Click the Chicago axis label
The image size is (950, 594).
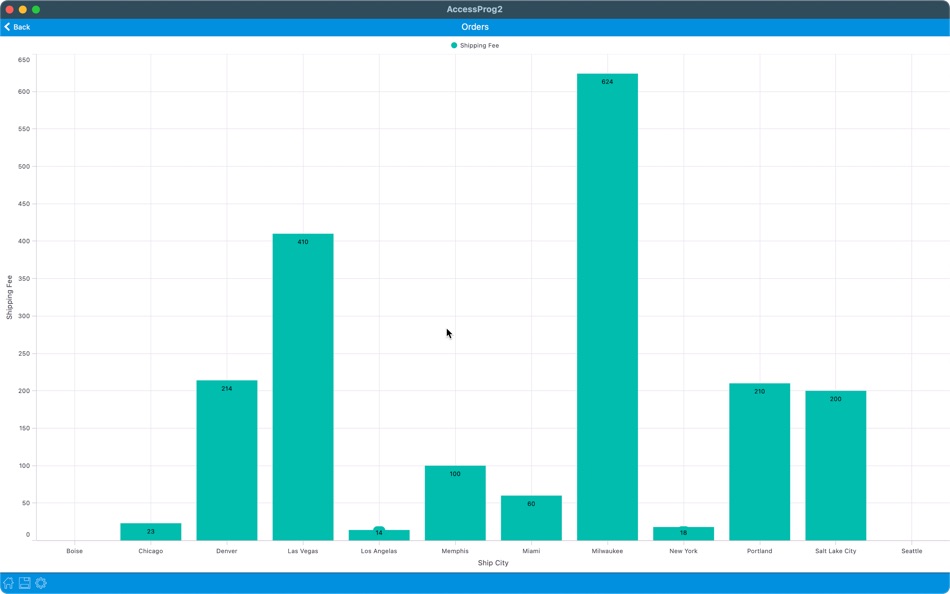151,551
